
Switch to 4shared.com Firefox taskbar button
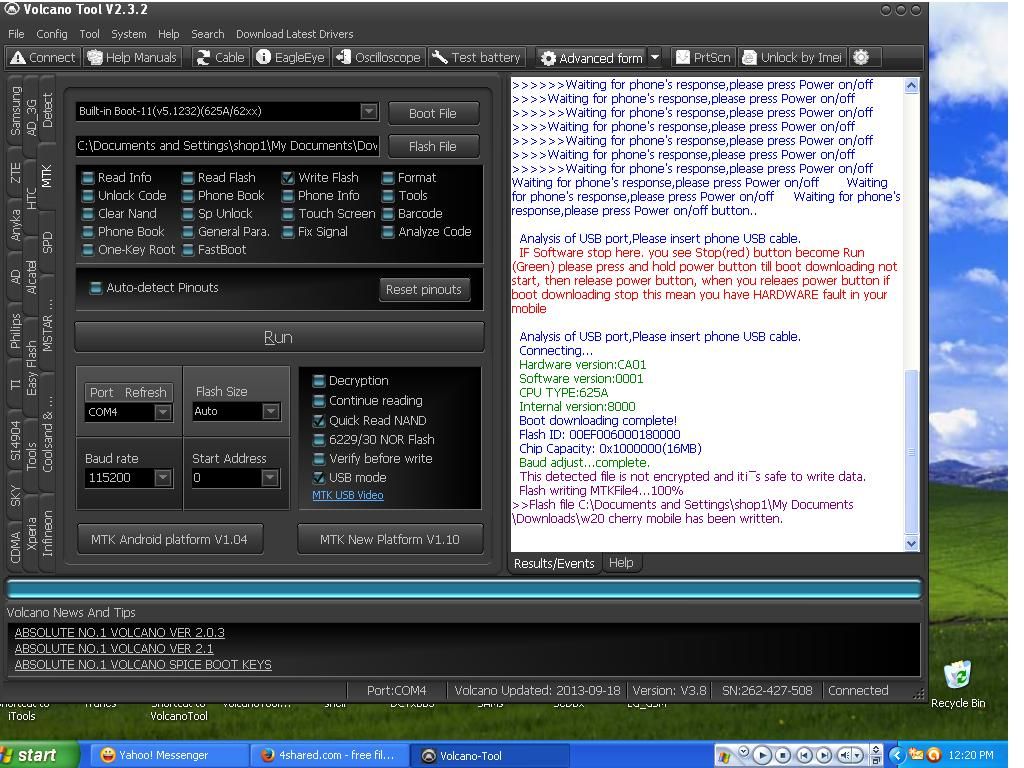coord(328,756)
